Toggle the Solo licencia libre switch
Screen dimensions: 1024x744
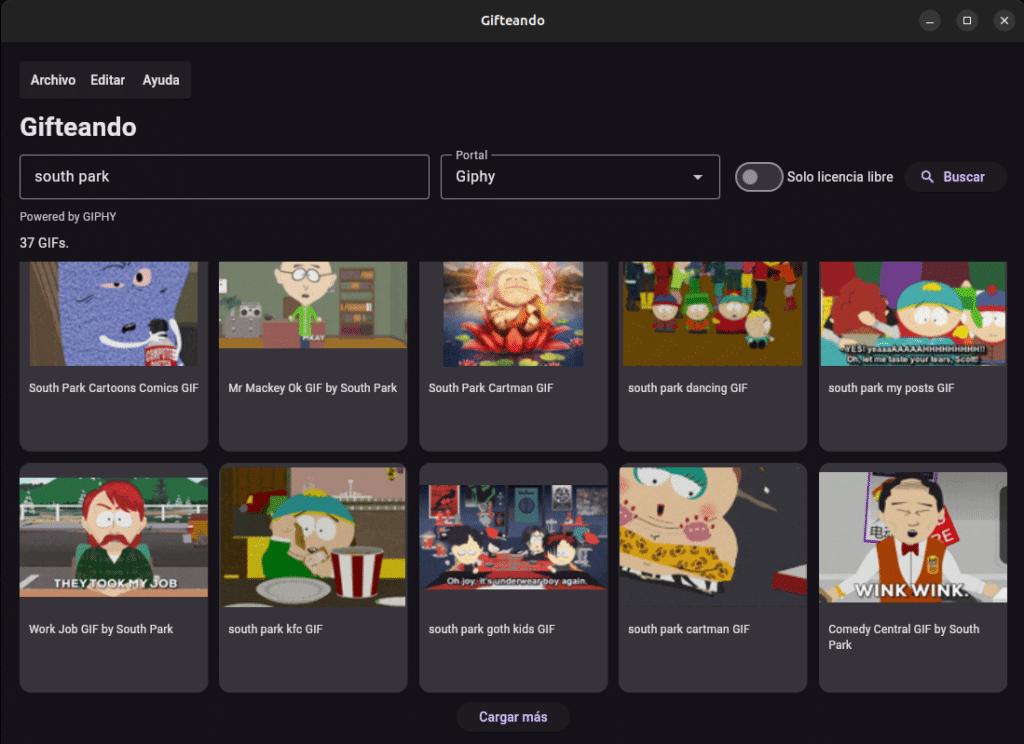[x=758, y=177]
